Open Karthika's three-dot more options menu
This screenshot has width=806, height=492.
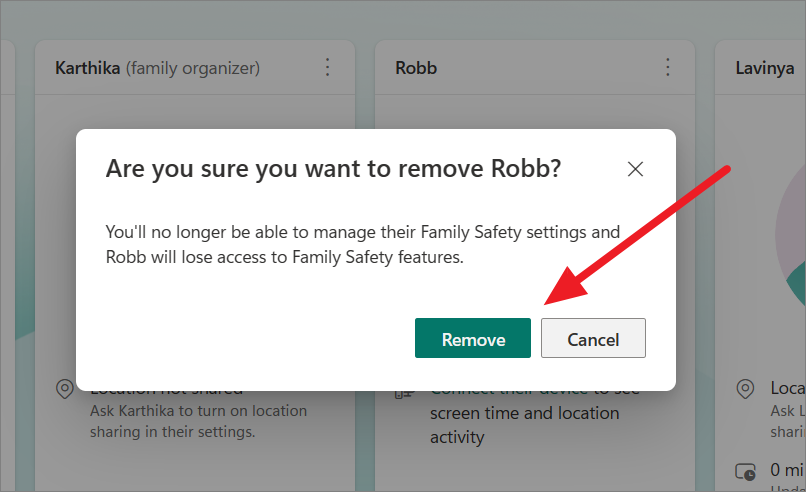[x=327, y=67]
